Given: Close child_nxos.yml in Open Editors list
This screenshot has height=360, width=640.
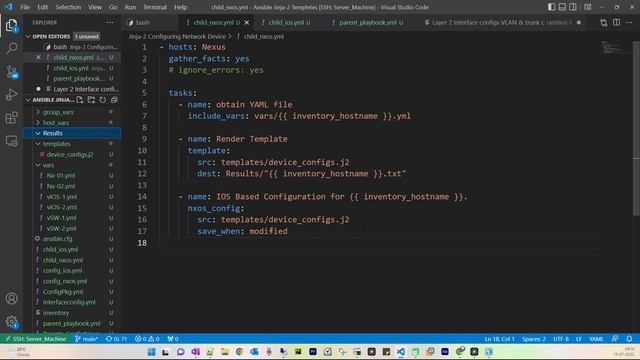Looking at the screenshot, I should point(38,58).
